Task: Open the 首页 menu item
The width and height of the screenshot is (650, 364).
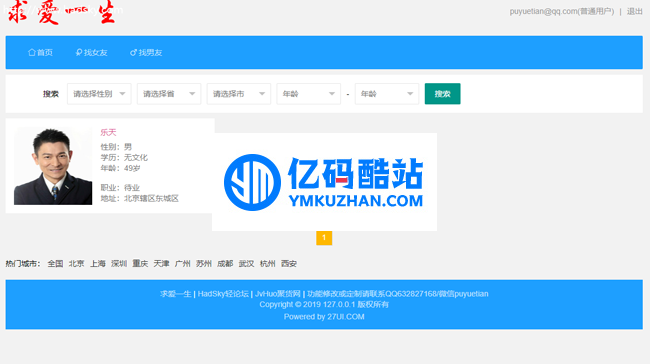Action: pos(40,52)
